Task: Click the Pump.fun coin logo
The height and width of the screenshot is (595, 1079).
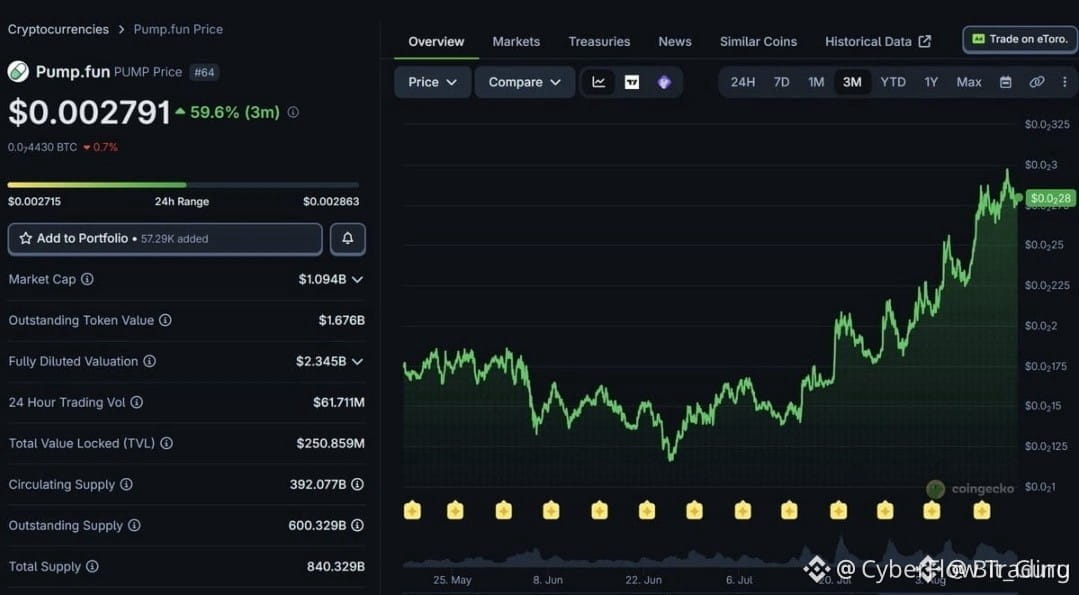Action: tap(18, 72)
